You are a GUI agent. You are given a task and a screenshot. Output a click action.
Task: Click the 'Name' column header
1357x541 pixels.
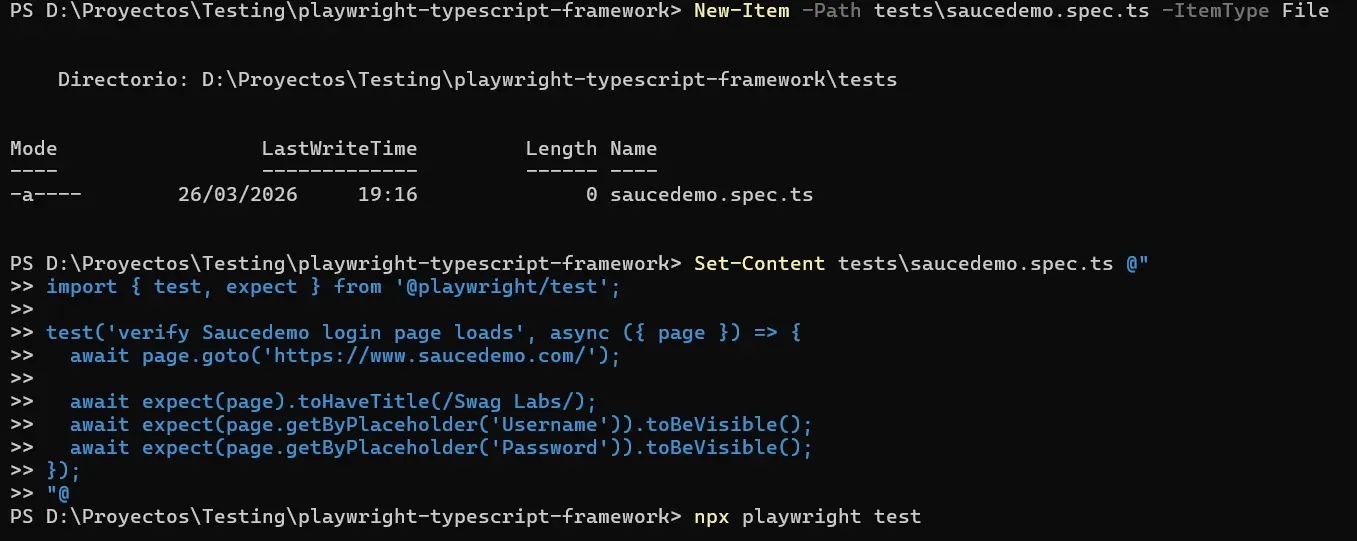click(x=633, y=149)
